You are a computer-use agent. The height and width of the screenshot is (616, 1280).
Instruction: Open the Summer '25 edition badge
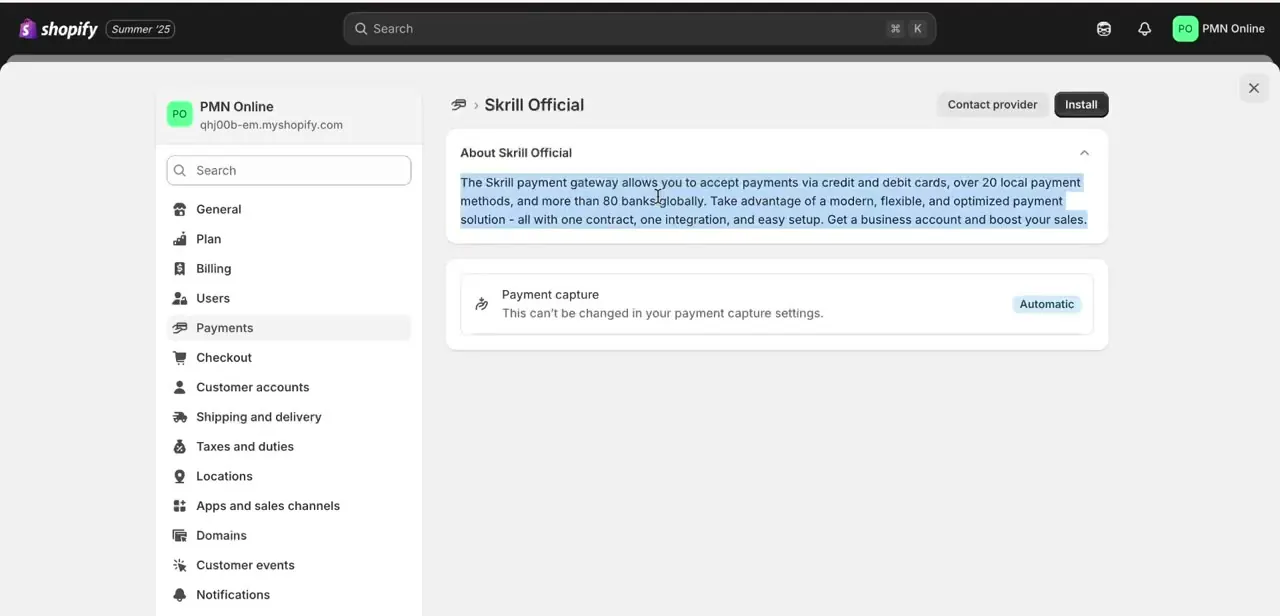pos(140,29)
